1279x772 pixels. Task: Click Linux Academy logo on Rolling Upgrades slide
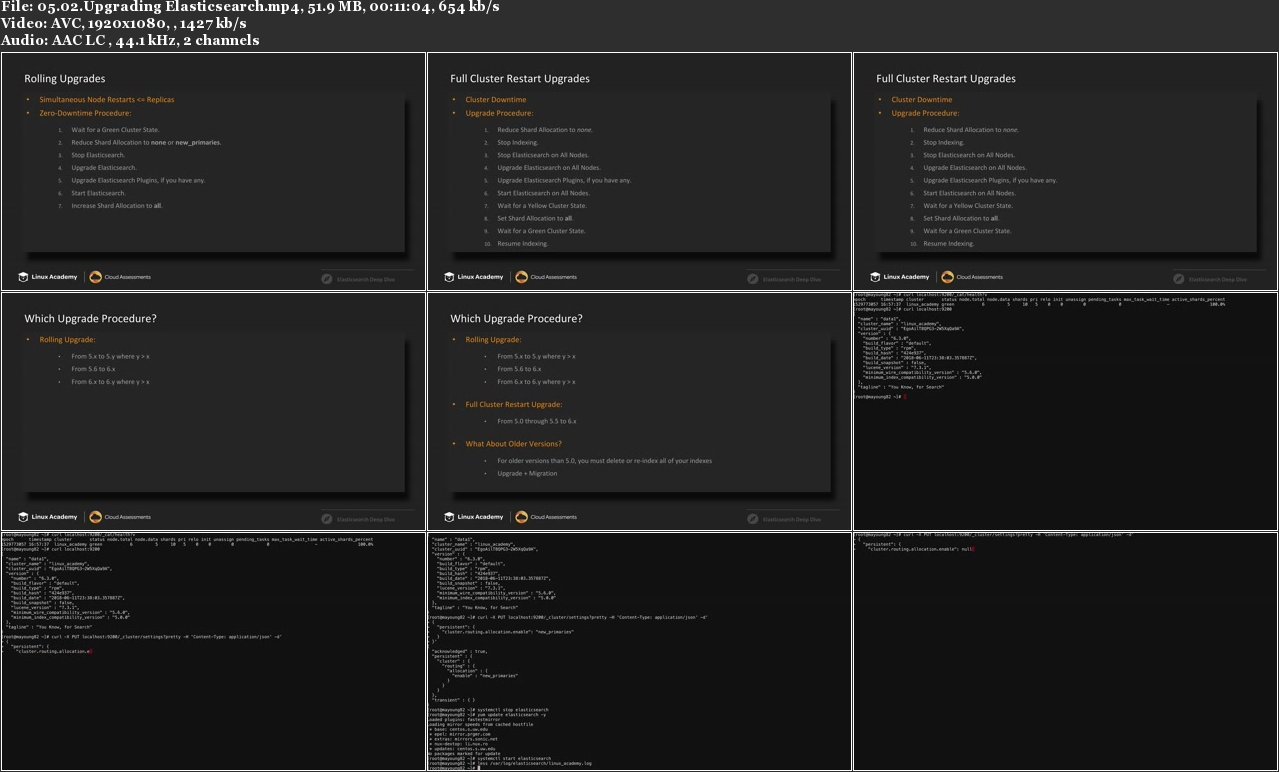click(x=50, y=277)
